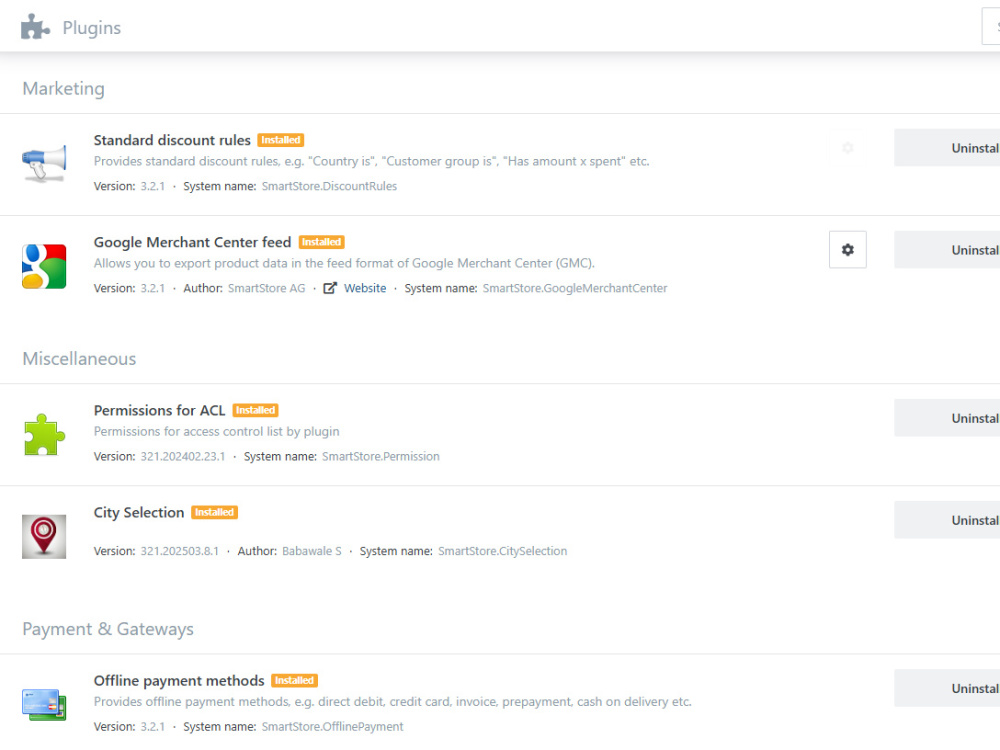Click the Google Merchant Center feed logo icon
This screenshot has width=1000, height=750.
click(44, 266)
